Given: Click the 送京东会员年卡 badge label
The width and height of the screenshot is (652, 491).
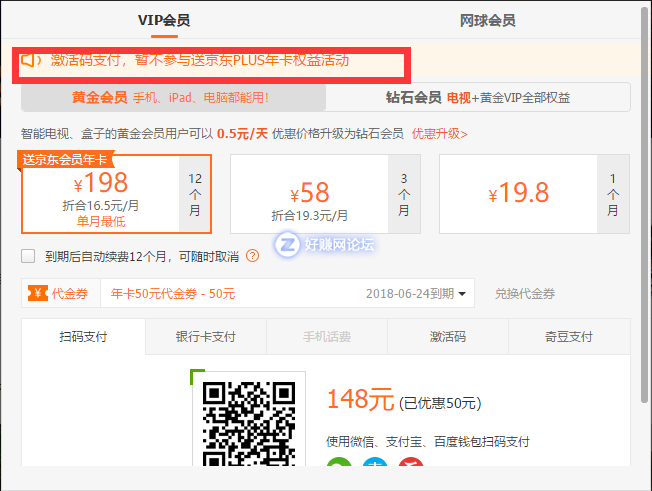Looking at the screenshot, I should coord(65,159).
